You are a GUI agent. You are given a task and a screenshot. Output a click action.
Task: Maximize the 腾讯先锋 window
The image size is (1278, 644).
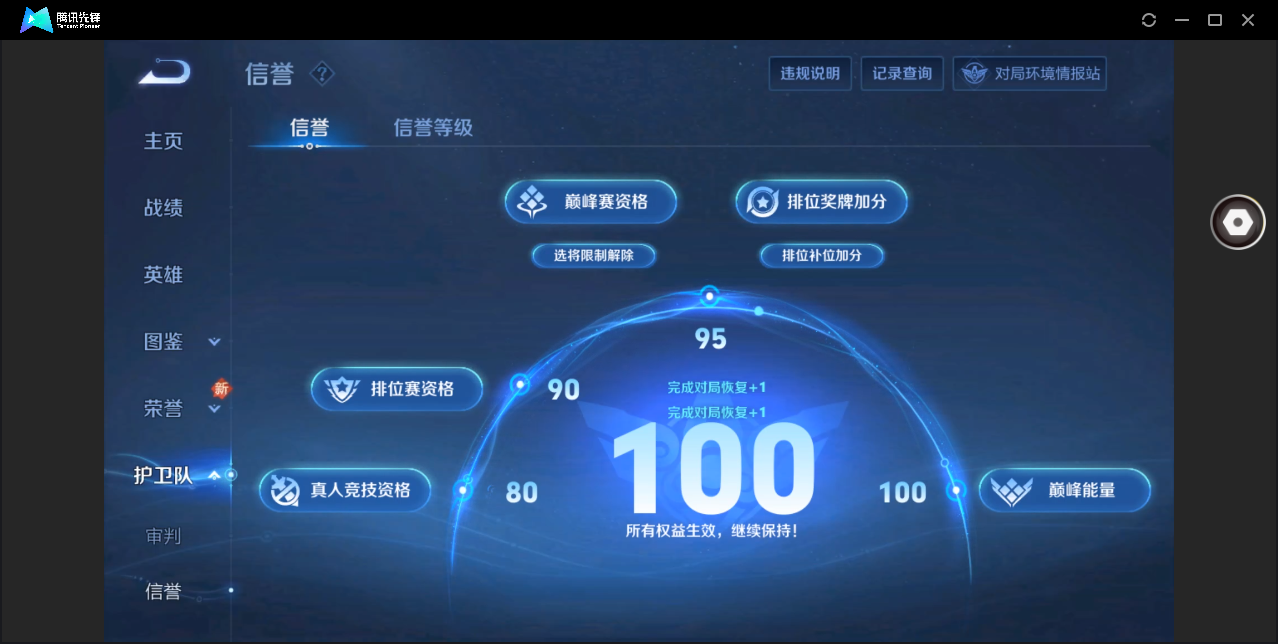coord(1215,20)
